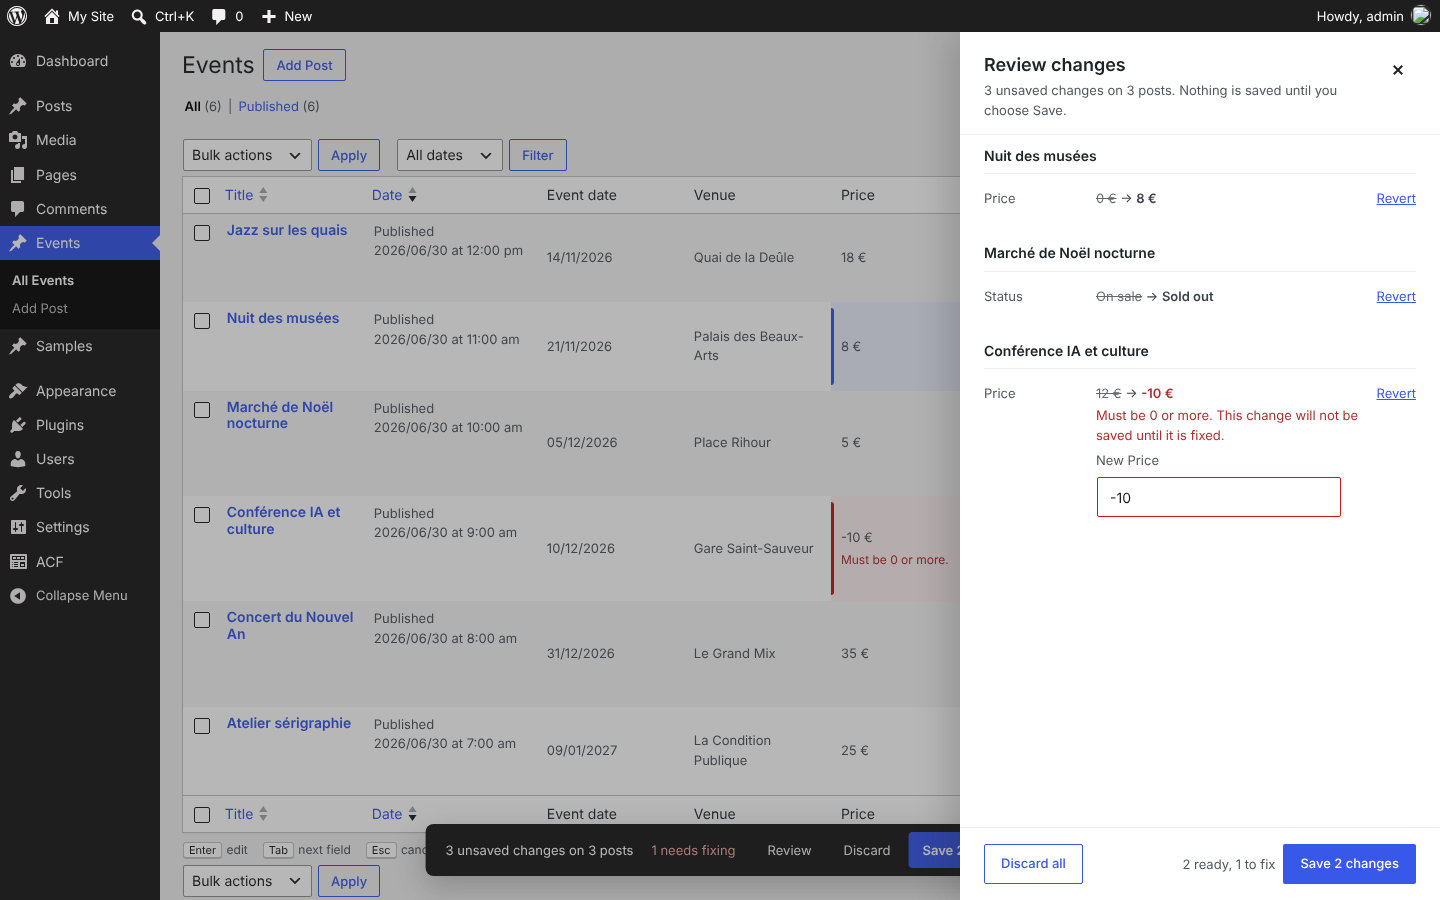1440x900 pixels.
Task: Sort by Title in the header row
Action: tap(246, 195)
